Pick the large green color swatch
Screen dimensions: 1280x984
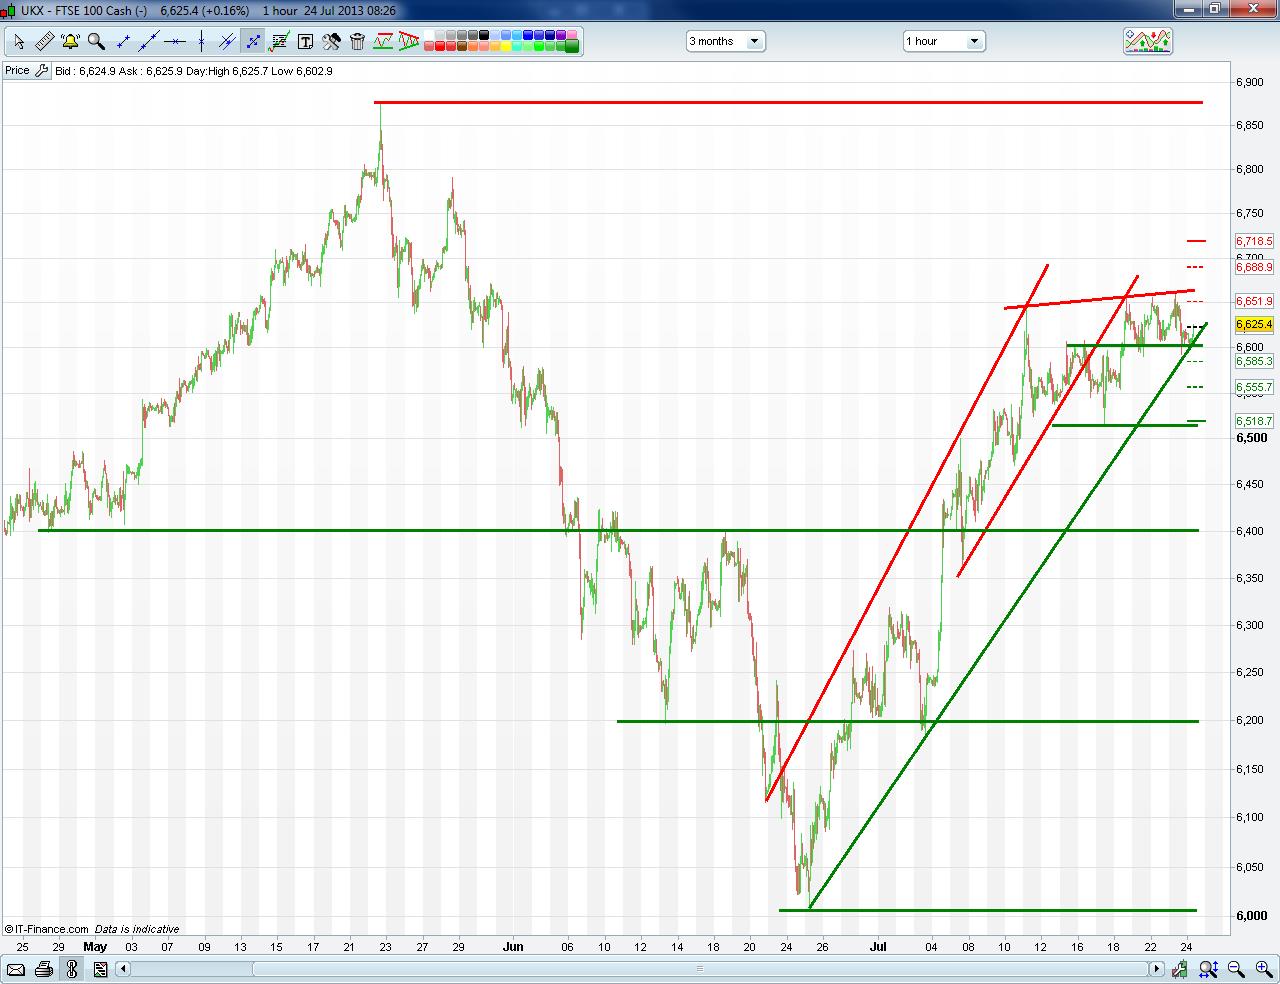tap(571, 46)
